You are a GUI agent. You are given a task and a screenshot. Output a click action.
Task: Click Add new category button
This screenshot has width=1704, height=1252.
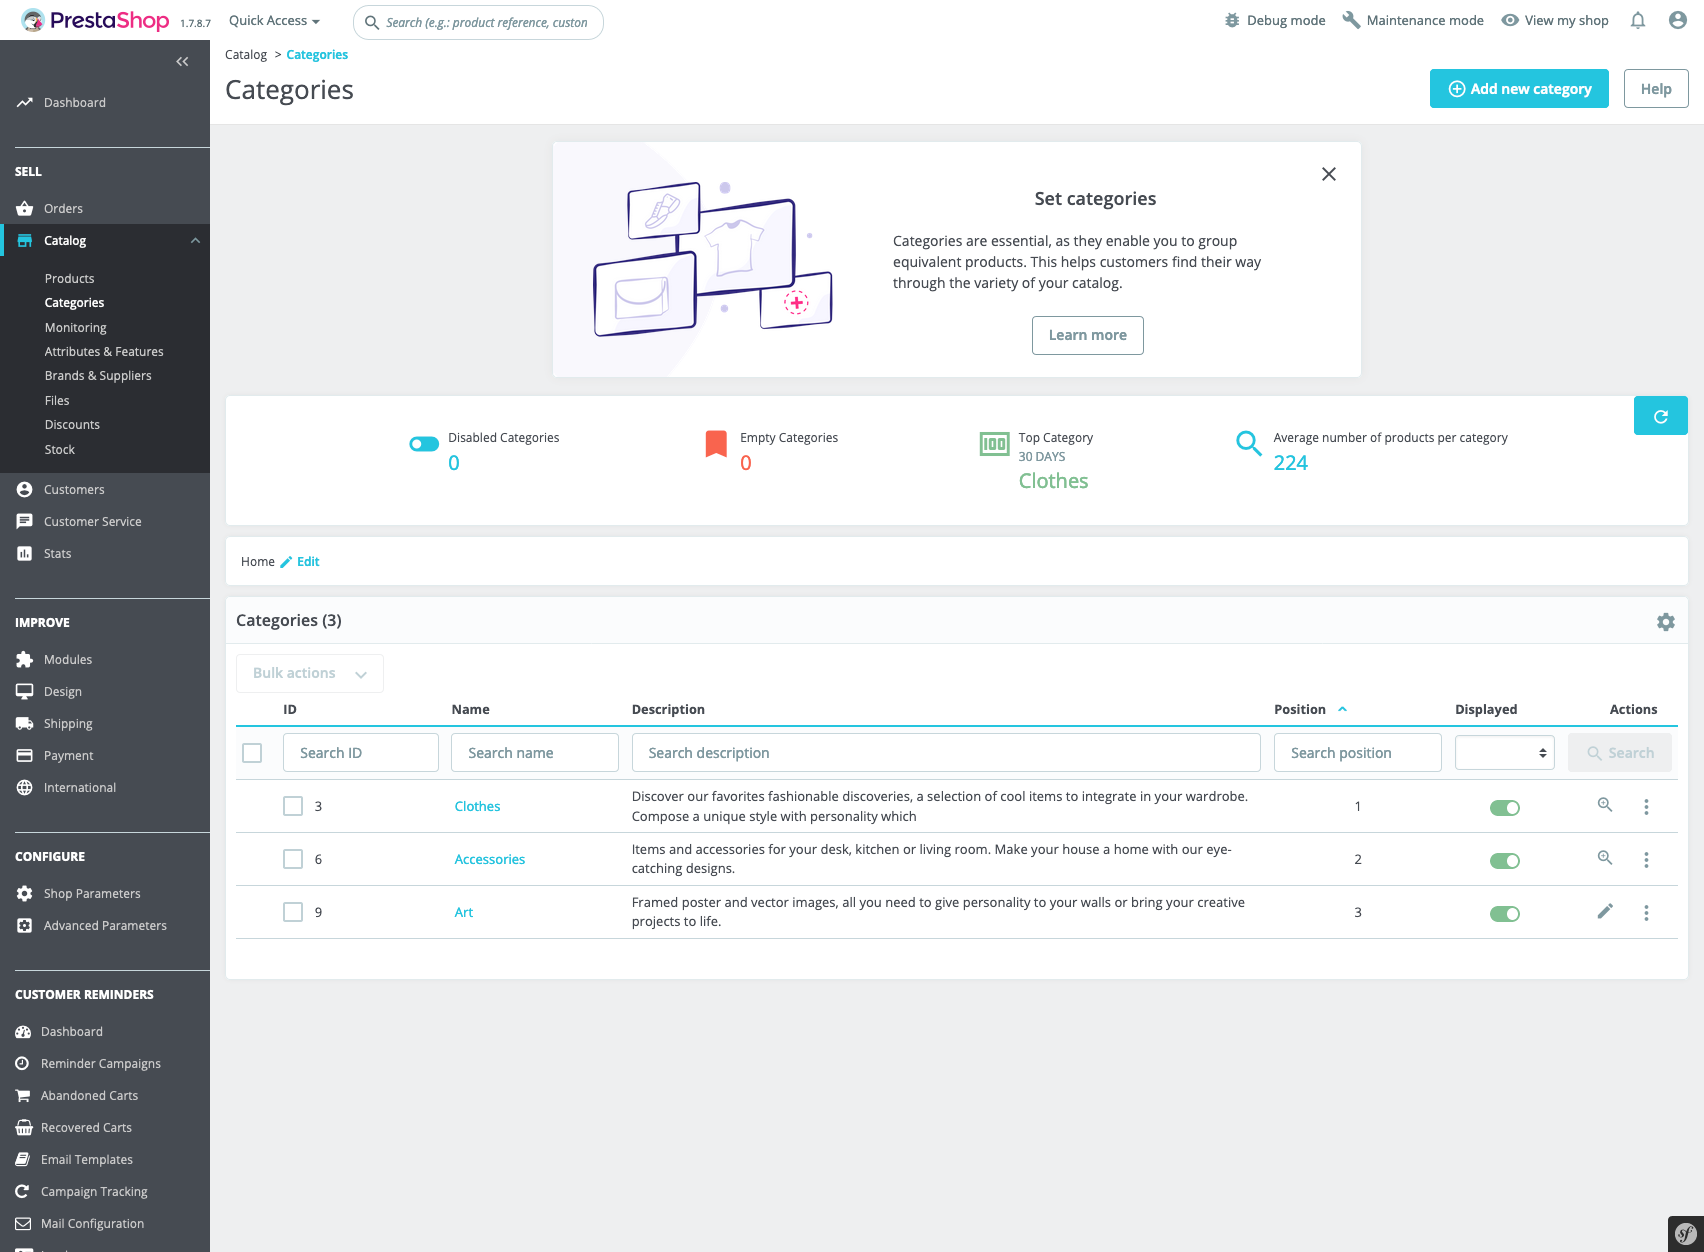click(x=1519, y=89)
